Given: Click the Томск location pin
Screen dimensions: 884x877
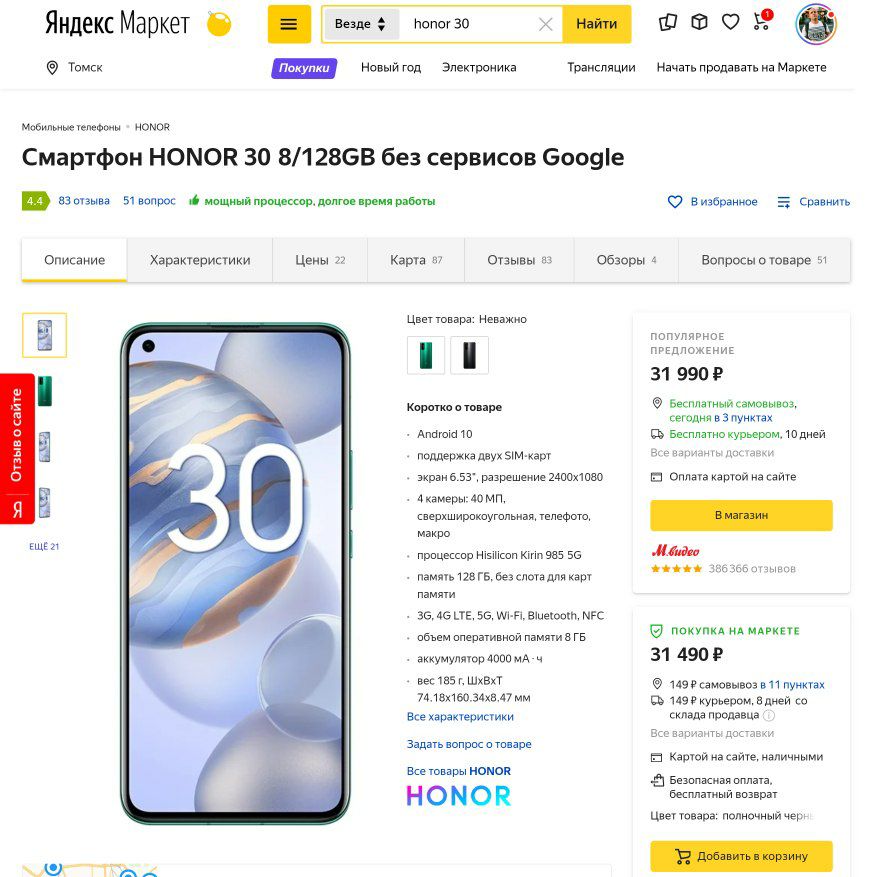Looking at the screenshot, I should (x=52, y=68).
